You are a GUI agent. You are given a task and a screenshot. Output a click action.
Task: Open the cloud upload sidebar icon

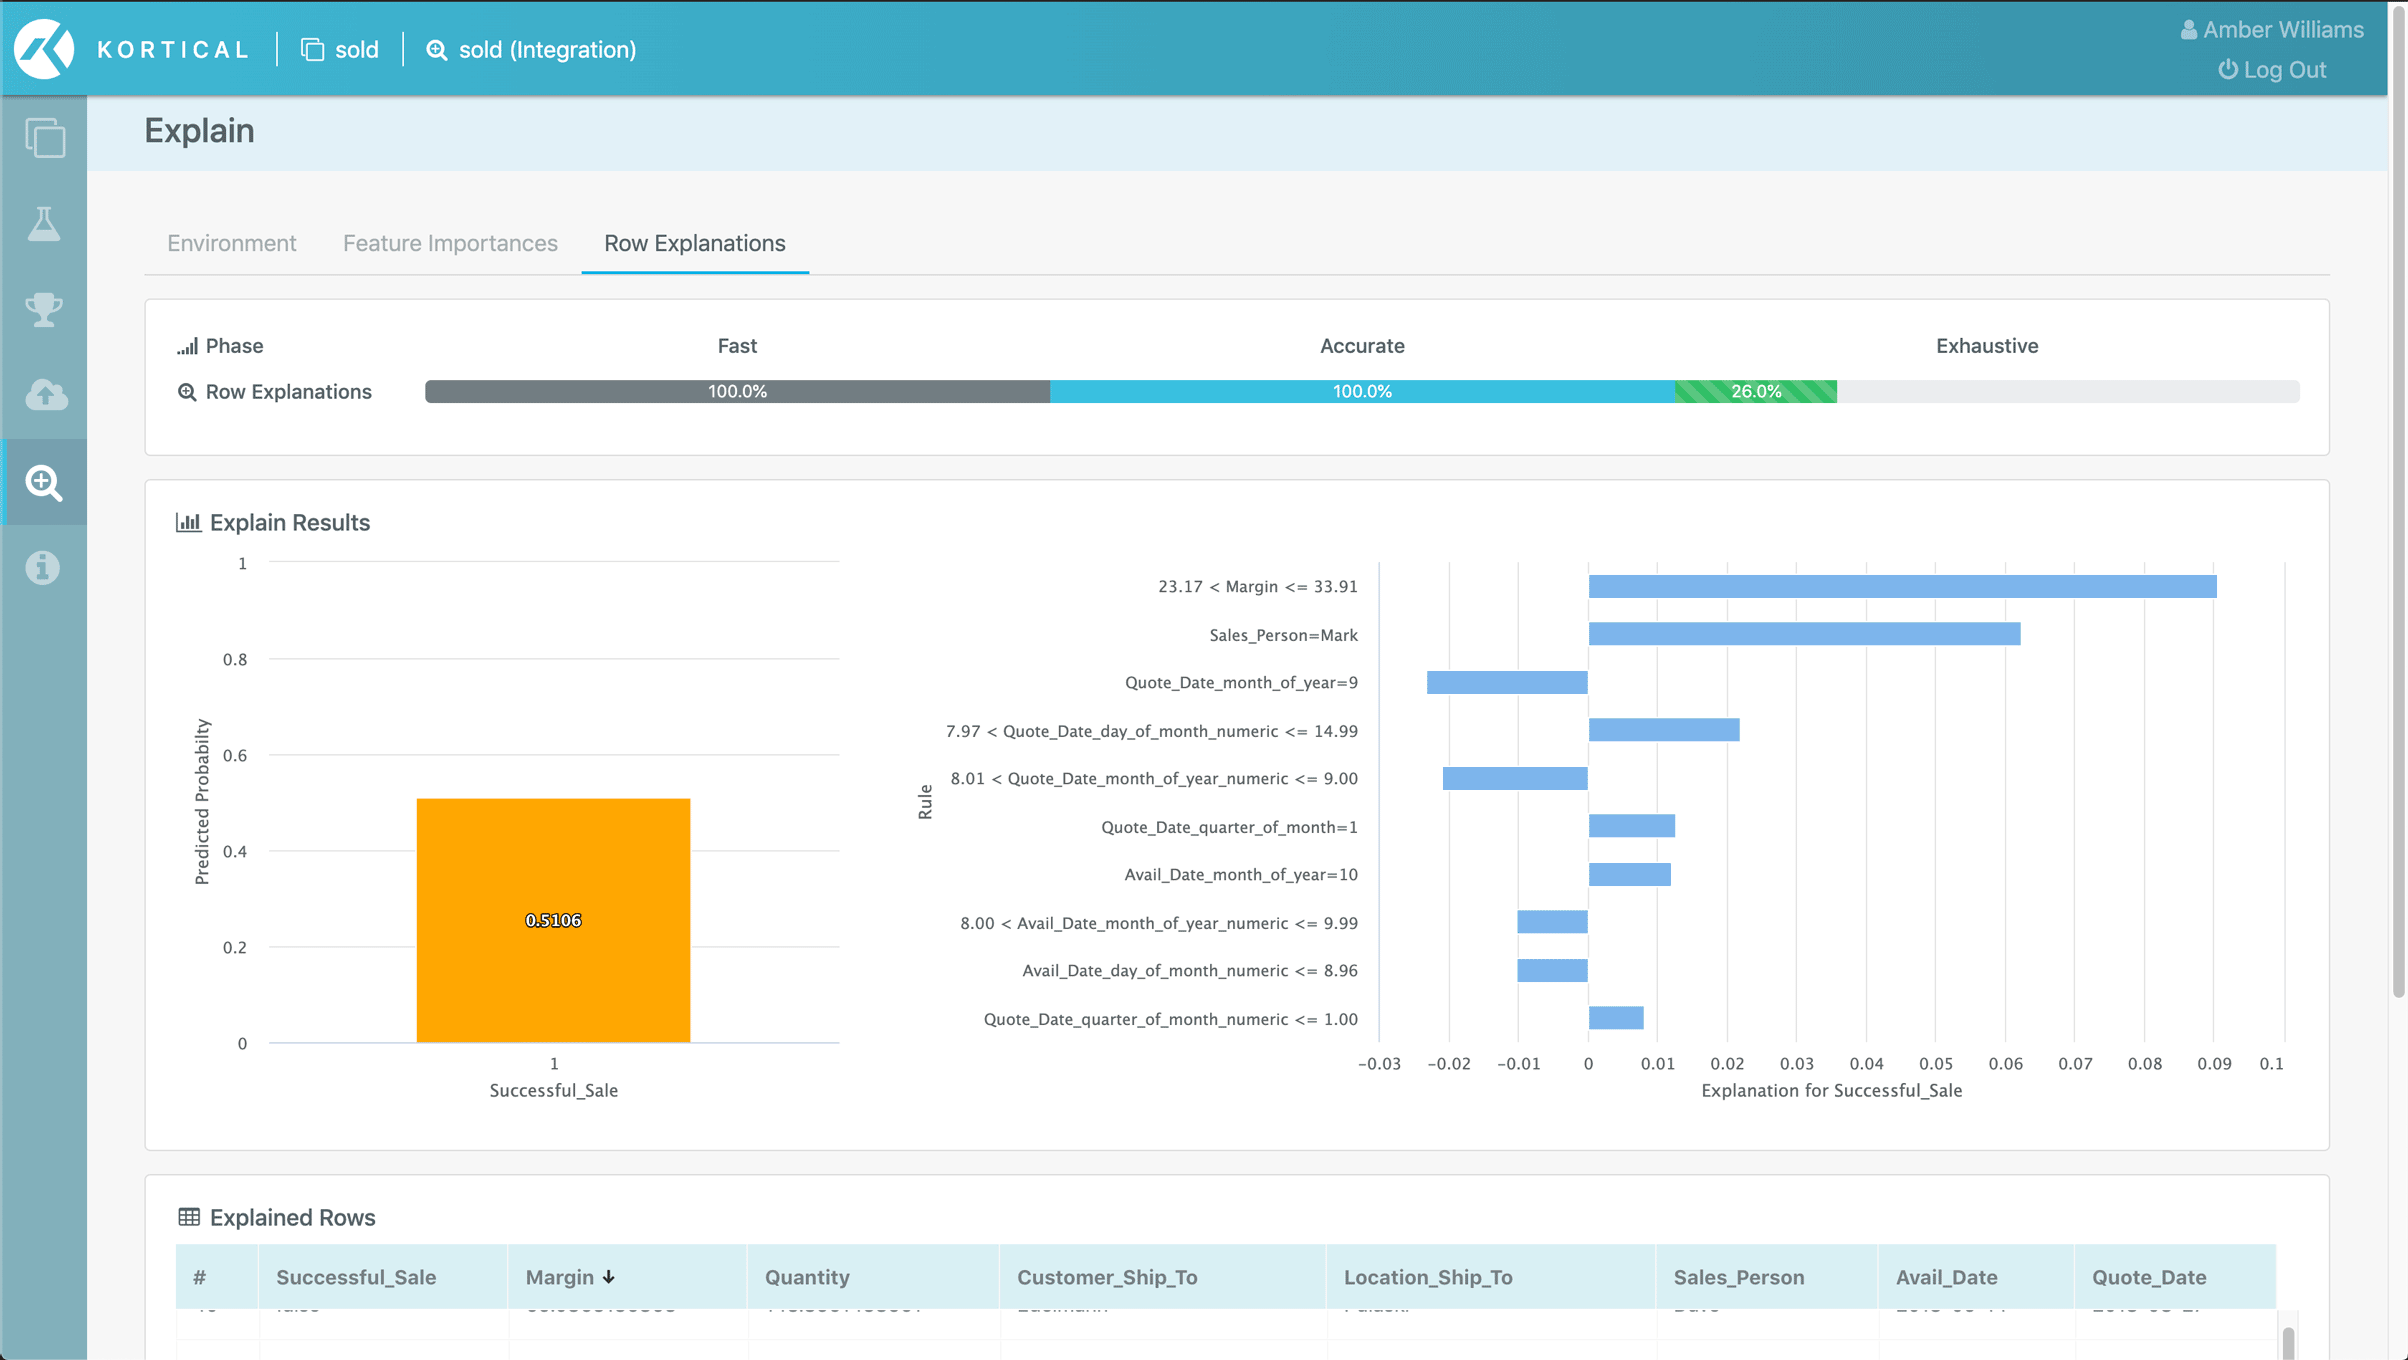pos(44,395)
